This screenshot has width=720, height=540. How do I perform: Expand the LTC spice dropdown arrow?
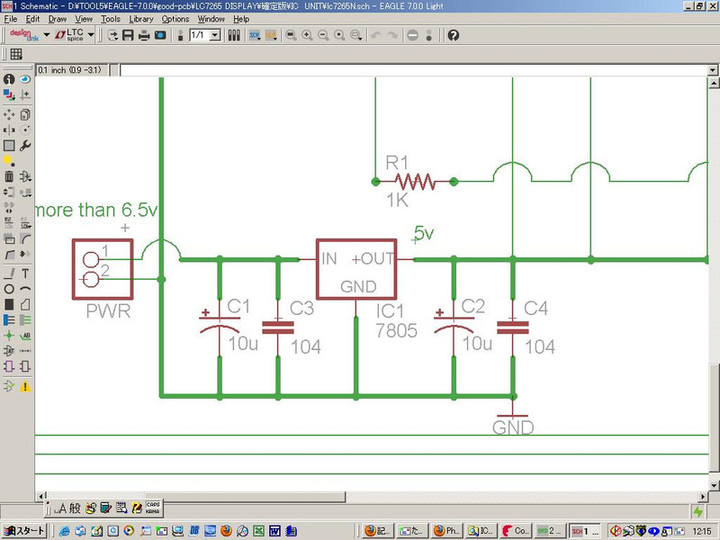tap(91, 36)
